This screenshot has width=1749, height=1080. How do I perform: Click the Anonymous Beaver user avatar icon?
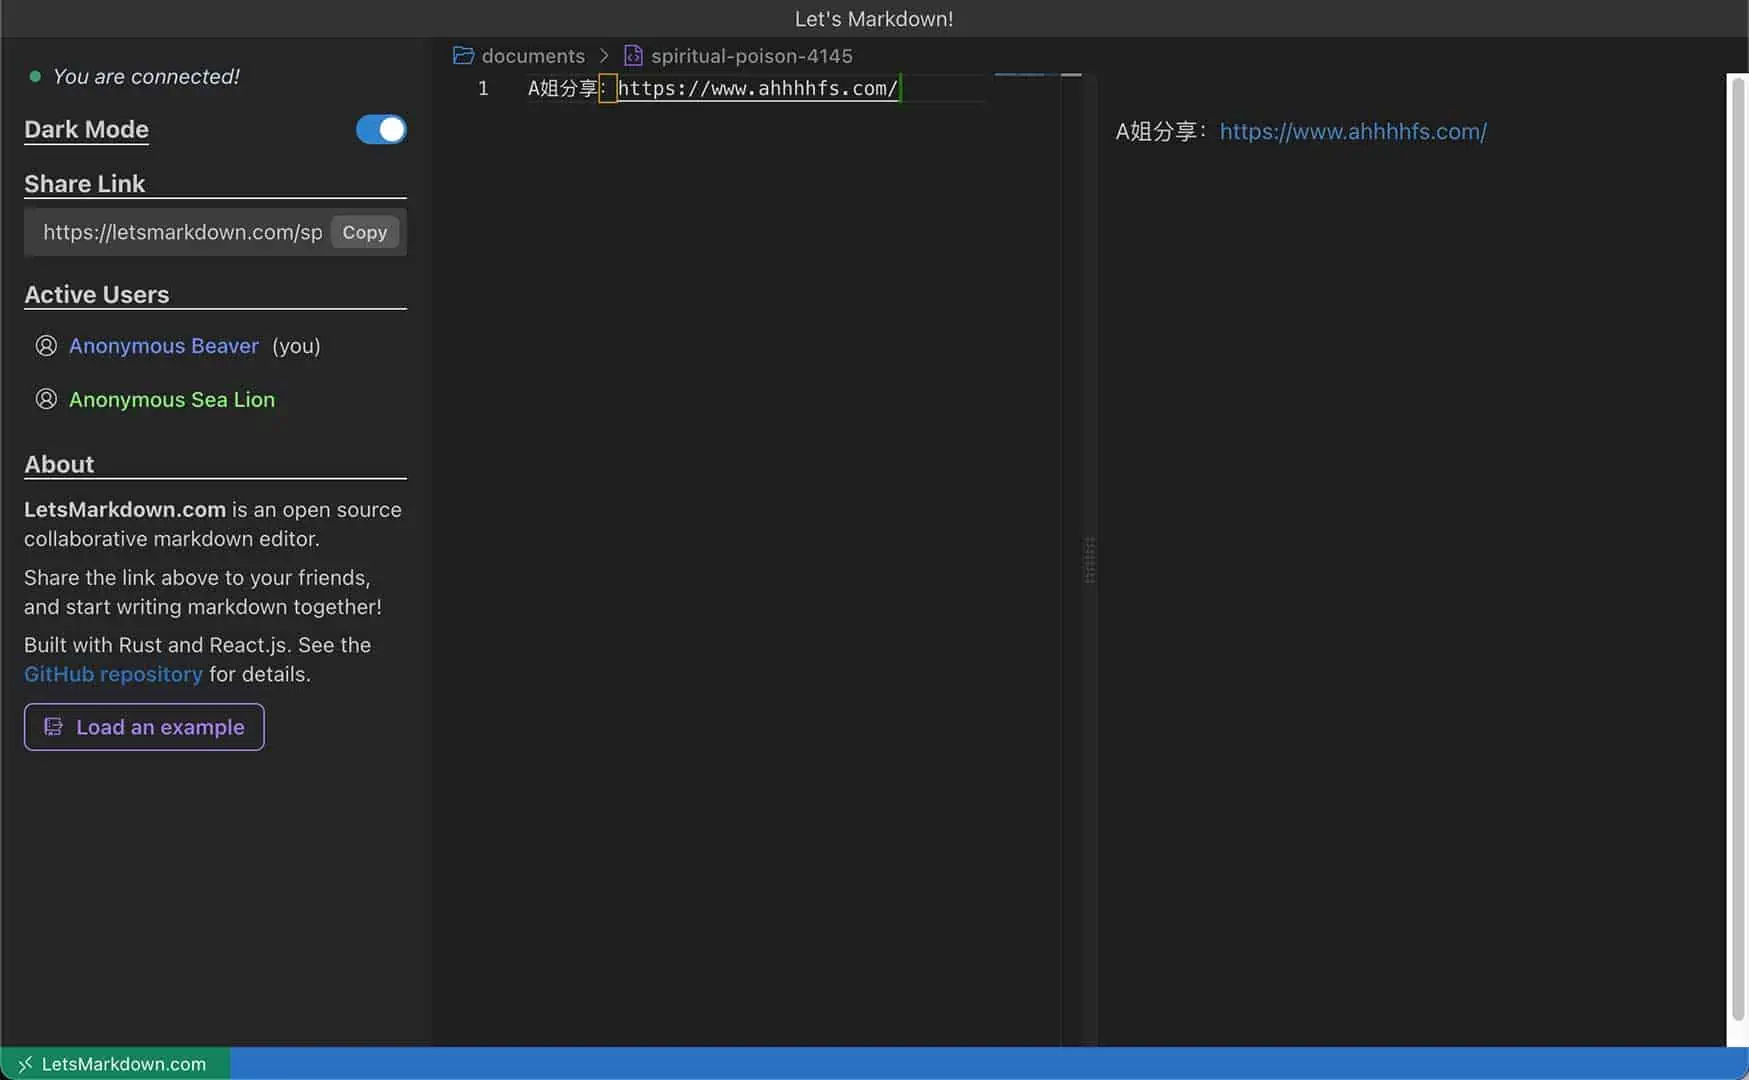coord(46,346)
